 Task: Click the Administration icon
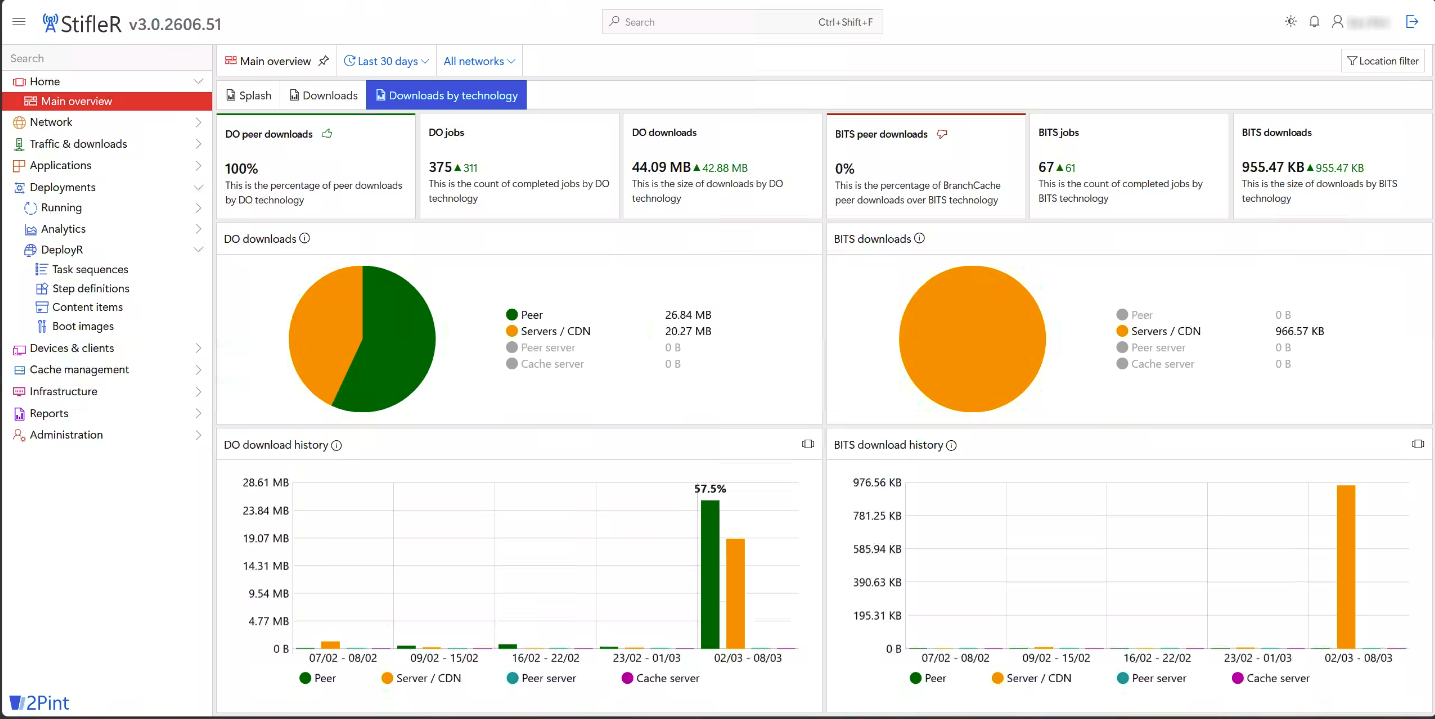coord(19,435)
